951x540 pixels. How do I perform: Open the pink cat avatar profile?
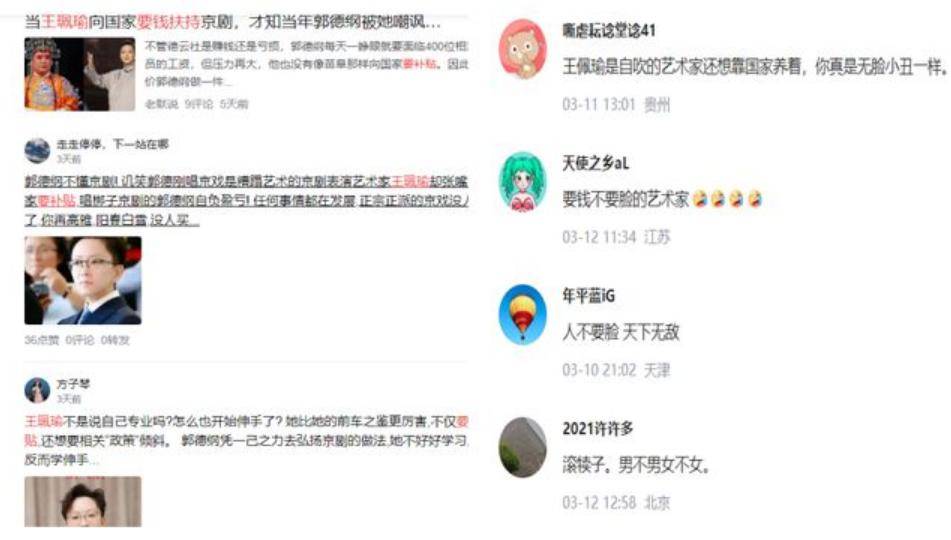[x=522, y=49]
